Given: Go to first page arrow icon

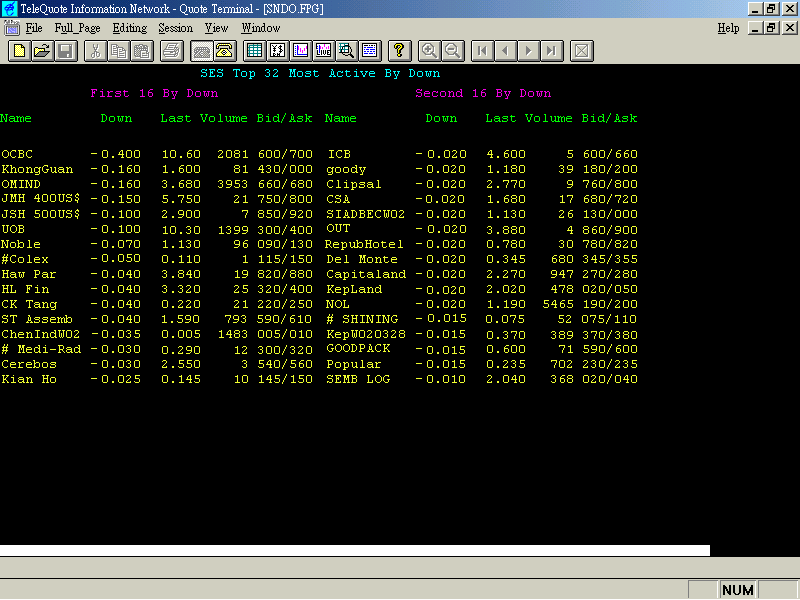Looking at the screenshot, I should [482, 51].
